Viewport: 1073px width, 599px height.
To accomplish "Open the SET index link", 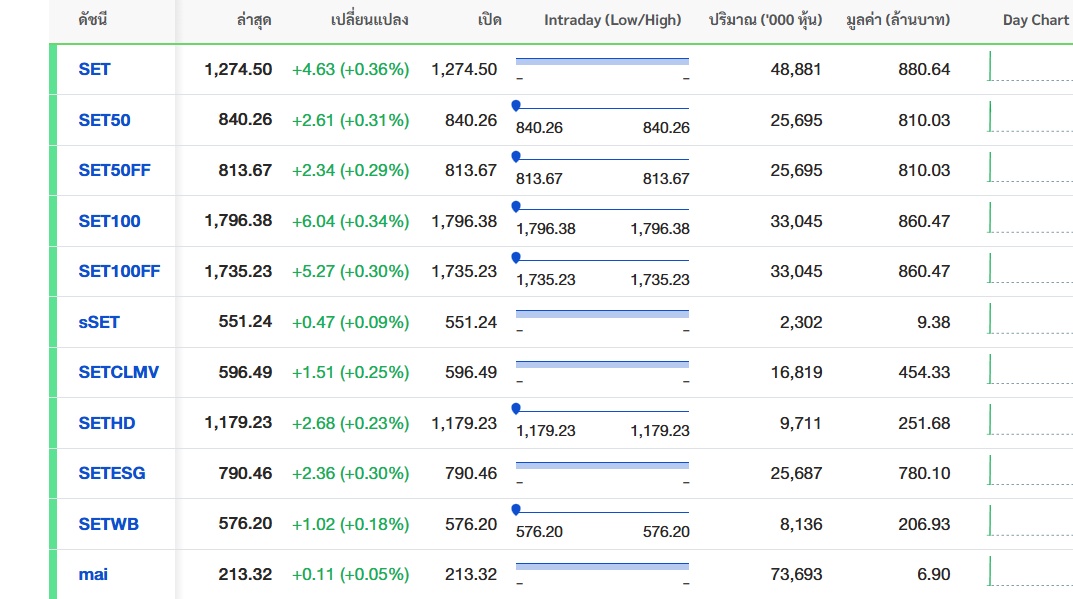I will (95, 69).
